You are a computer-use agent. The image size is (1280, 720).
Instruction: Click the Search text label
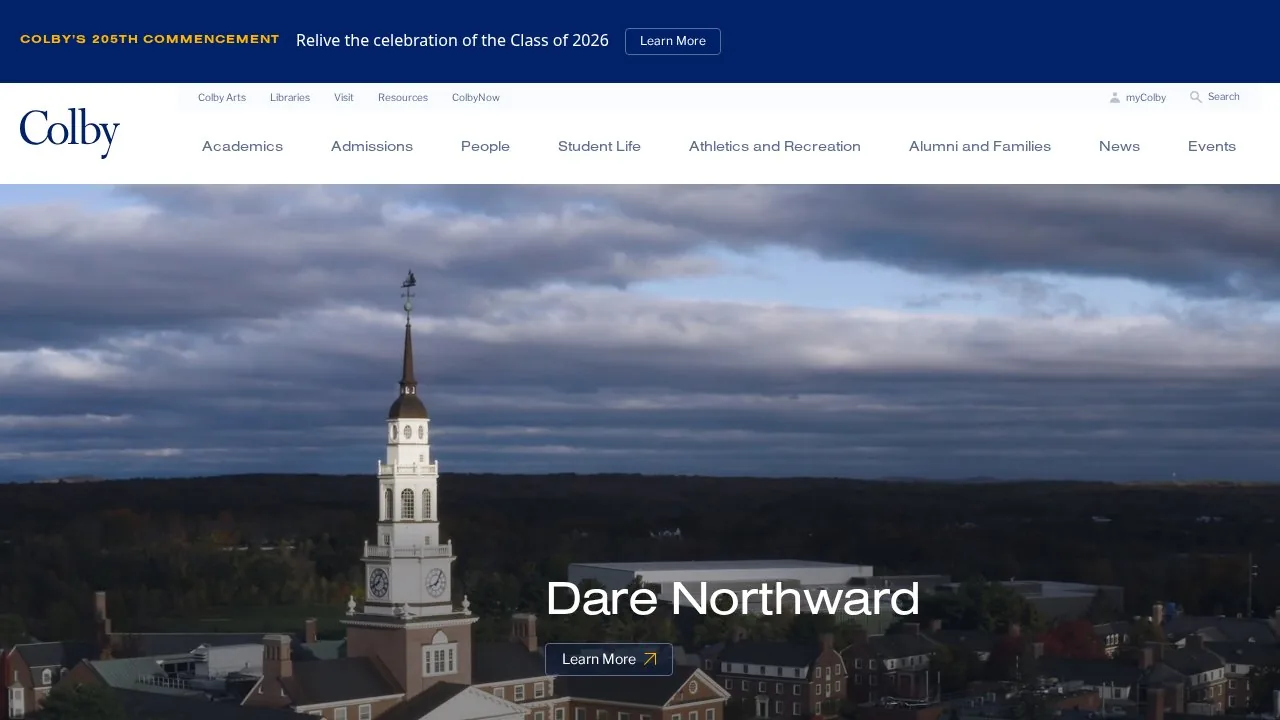pyautogui.click(x=1224, y=97)
